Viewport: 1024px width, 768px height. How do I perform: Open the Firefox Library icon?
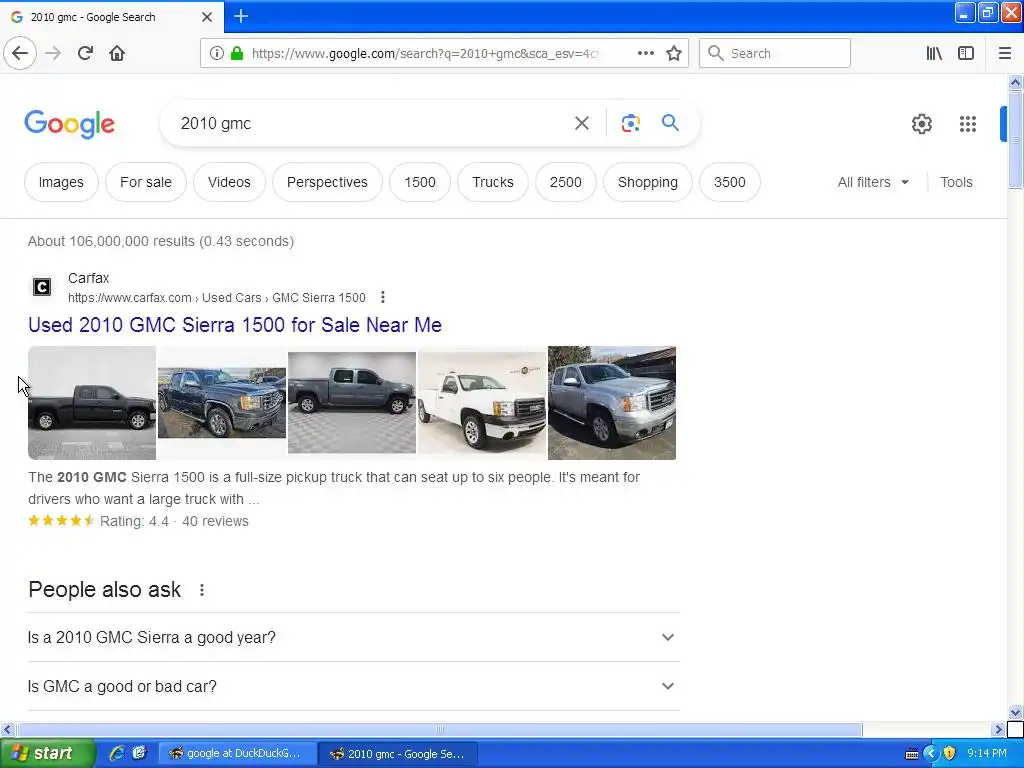(x=934, y=54)
